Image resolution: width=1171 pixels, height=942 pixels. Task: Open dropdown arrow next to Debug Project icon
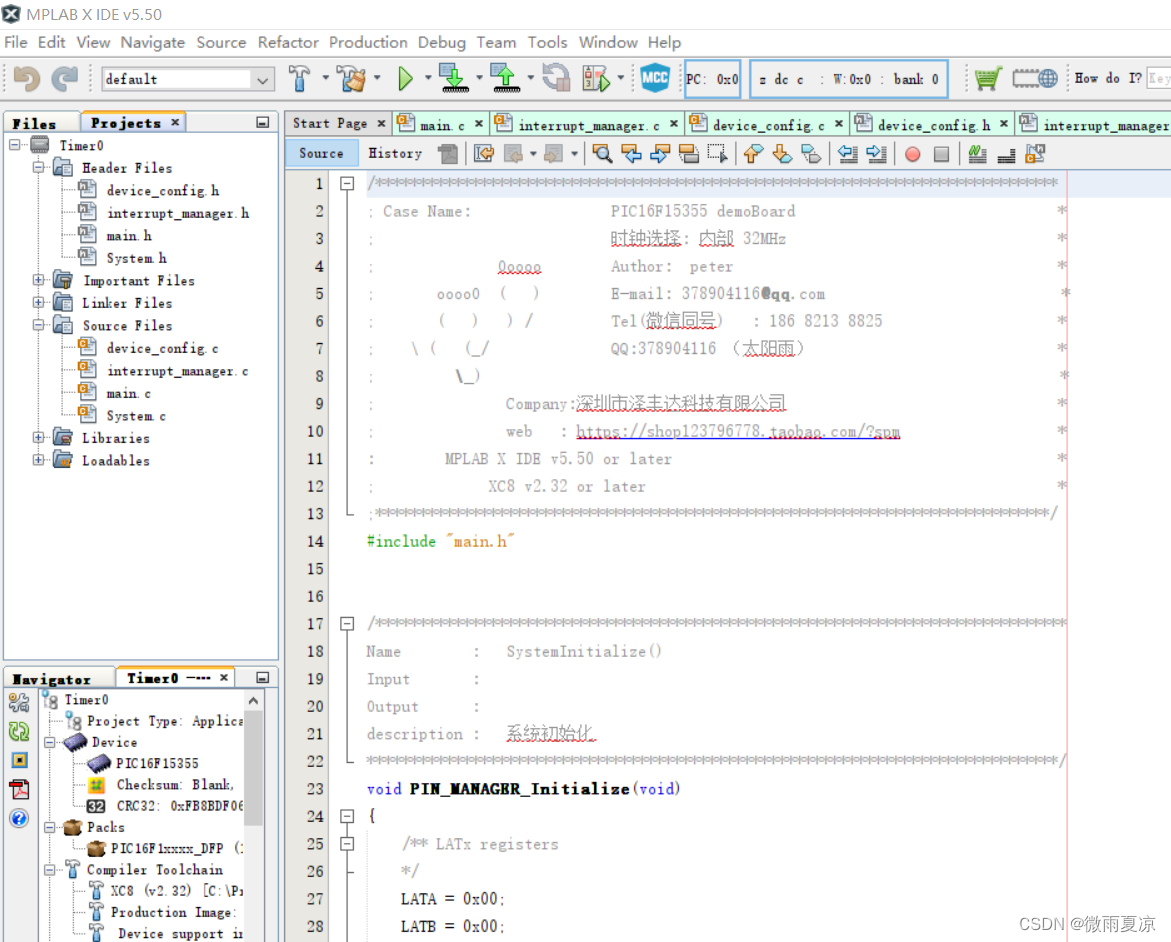tap(621, 78)
